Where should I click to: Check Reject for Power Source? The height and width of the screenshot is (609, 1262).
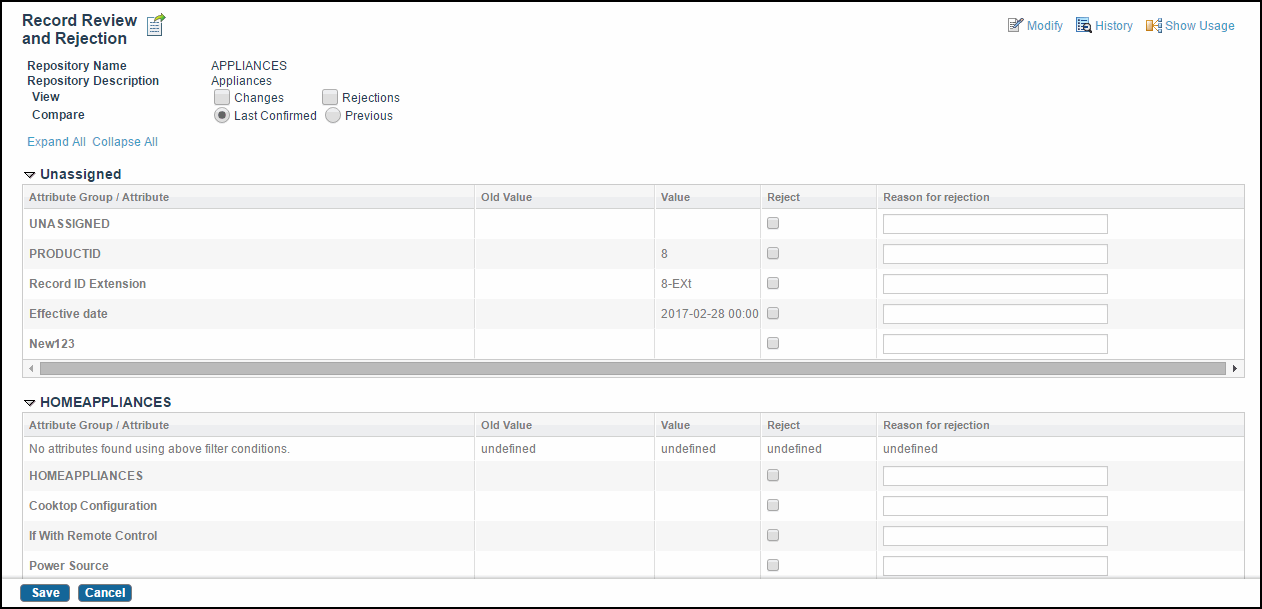pyautogui.click(x=773, y=566)
